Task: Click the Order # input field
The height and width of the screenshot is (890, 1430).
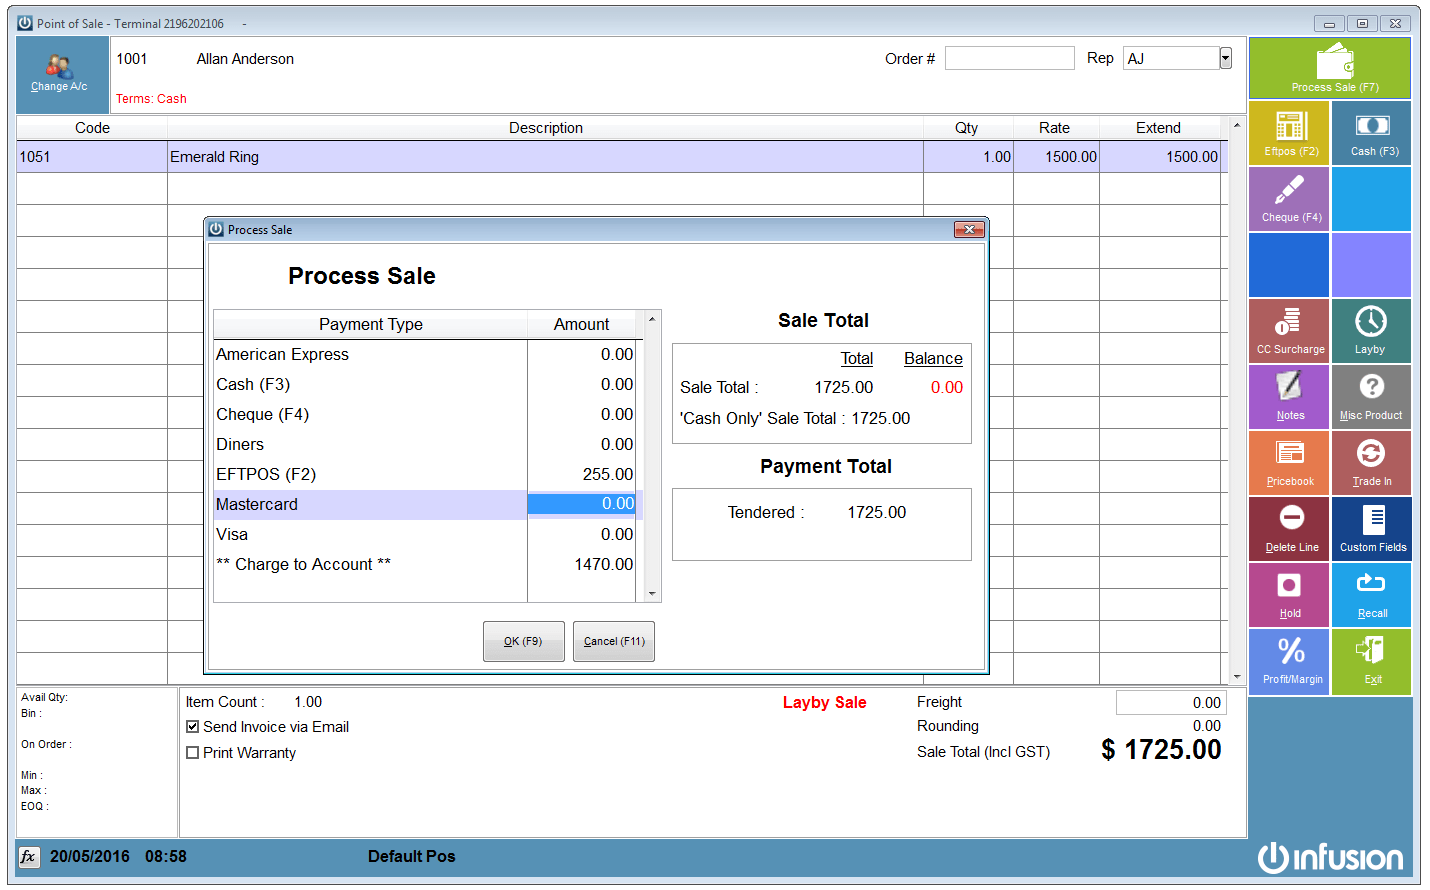Action: coord(1009,58)
